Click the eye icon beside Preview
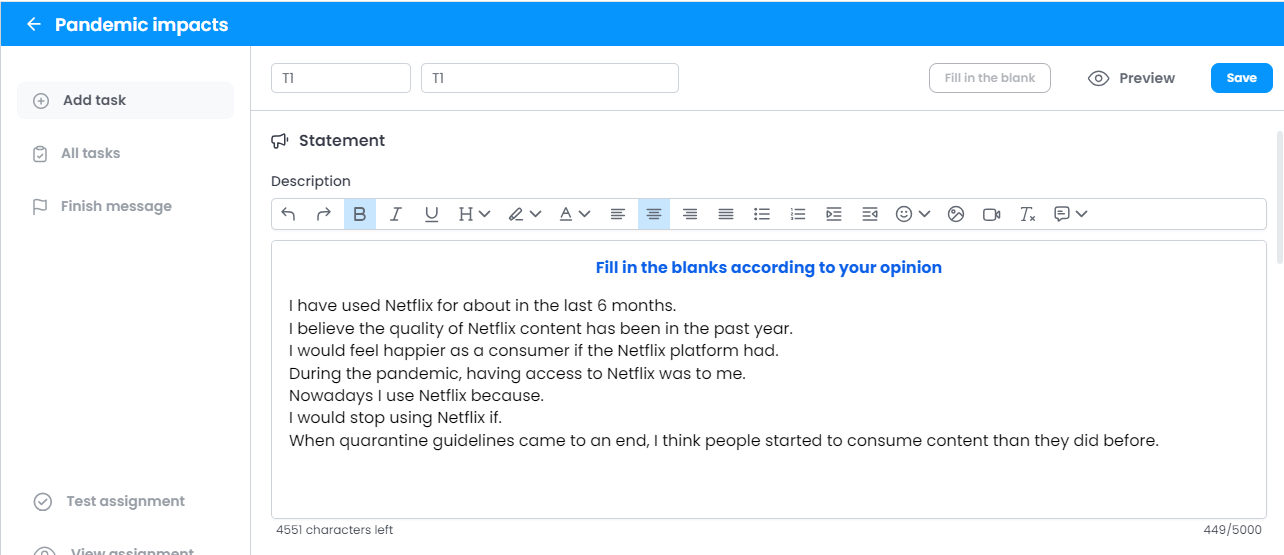Screen dimensions: 1284x555 coord(1099,78)
